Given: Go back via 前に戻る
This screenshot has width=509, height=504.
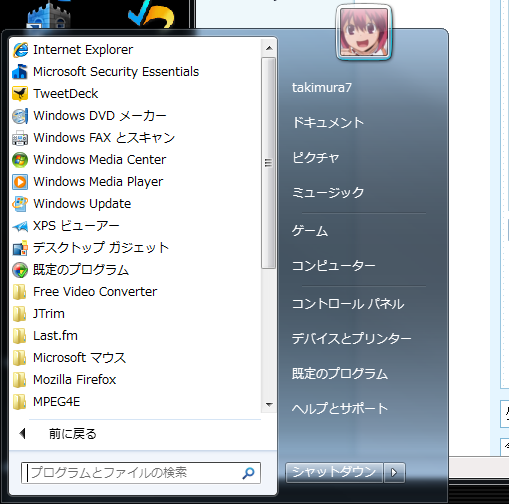Looking at the screenshot, I should (73, 434).
